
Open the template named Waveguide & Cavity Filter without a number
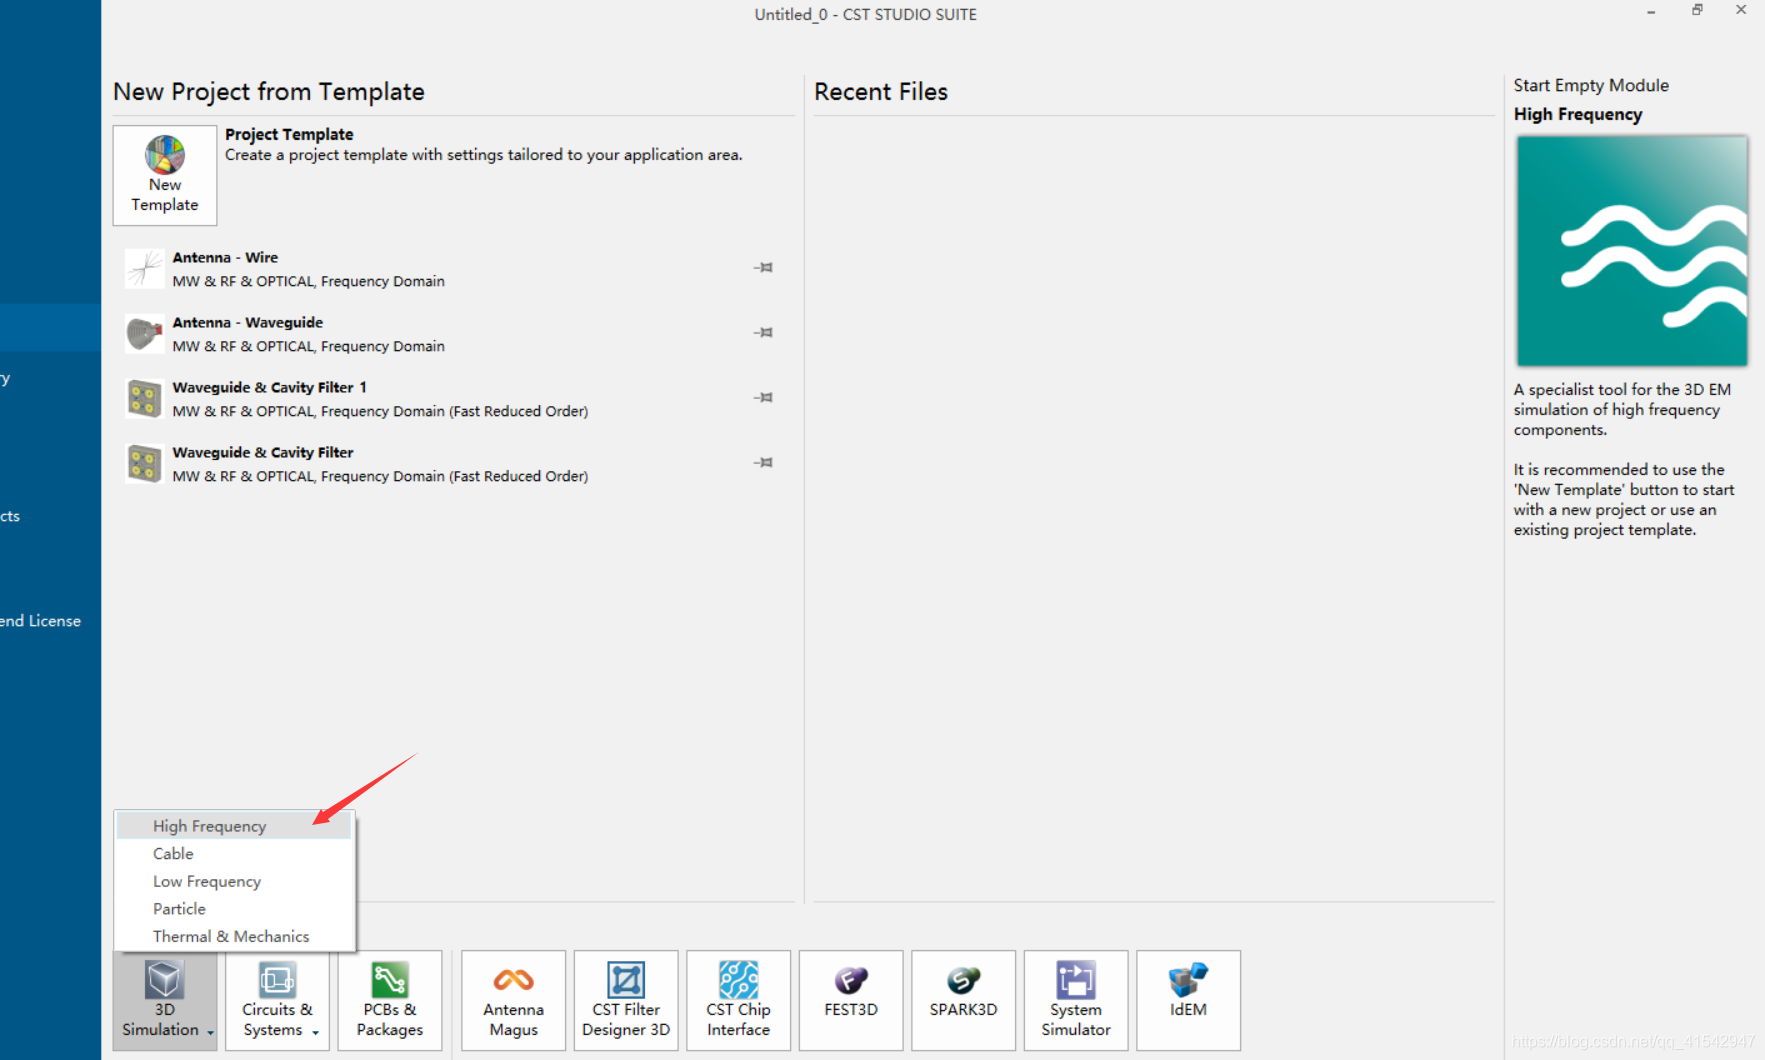pos(450,464)
